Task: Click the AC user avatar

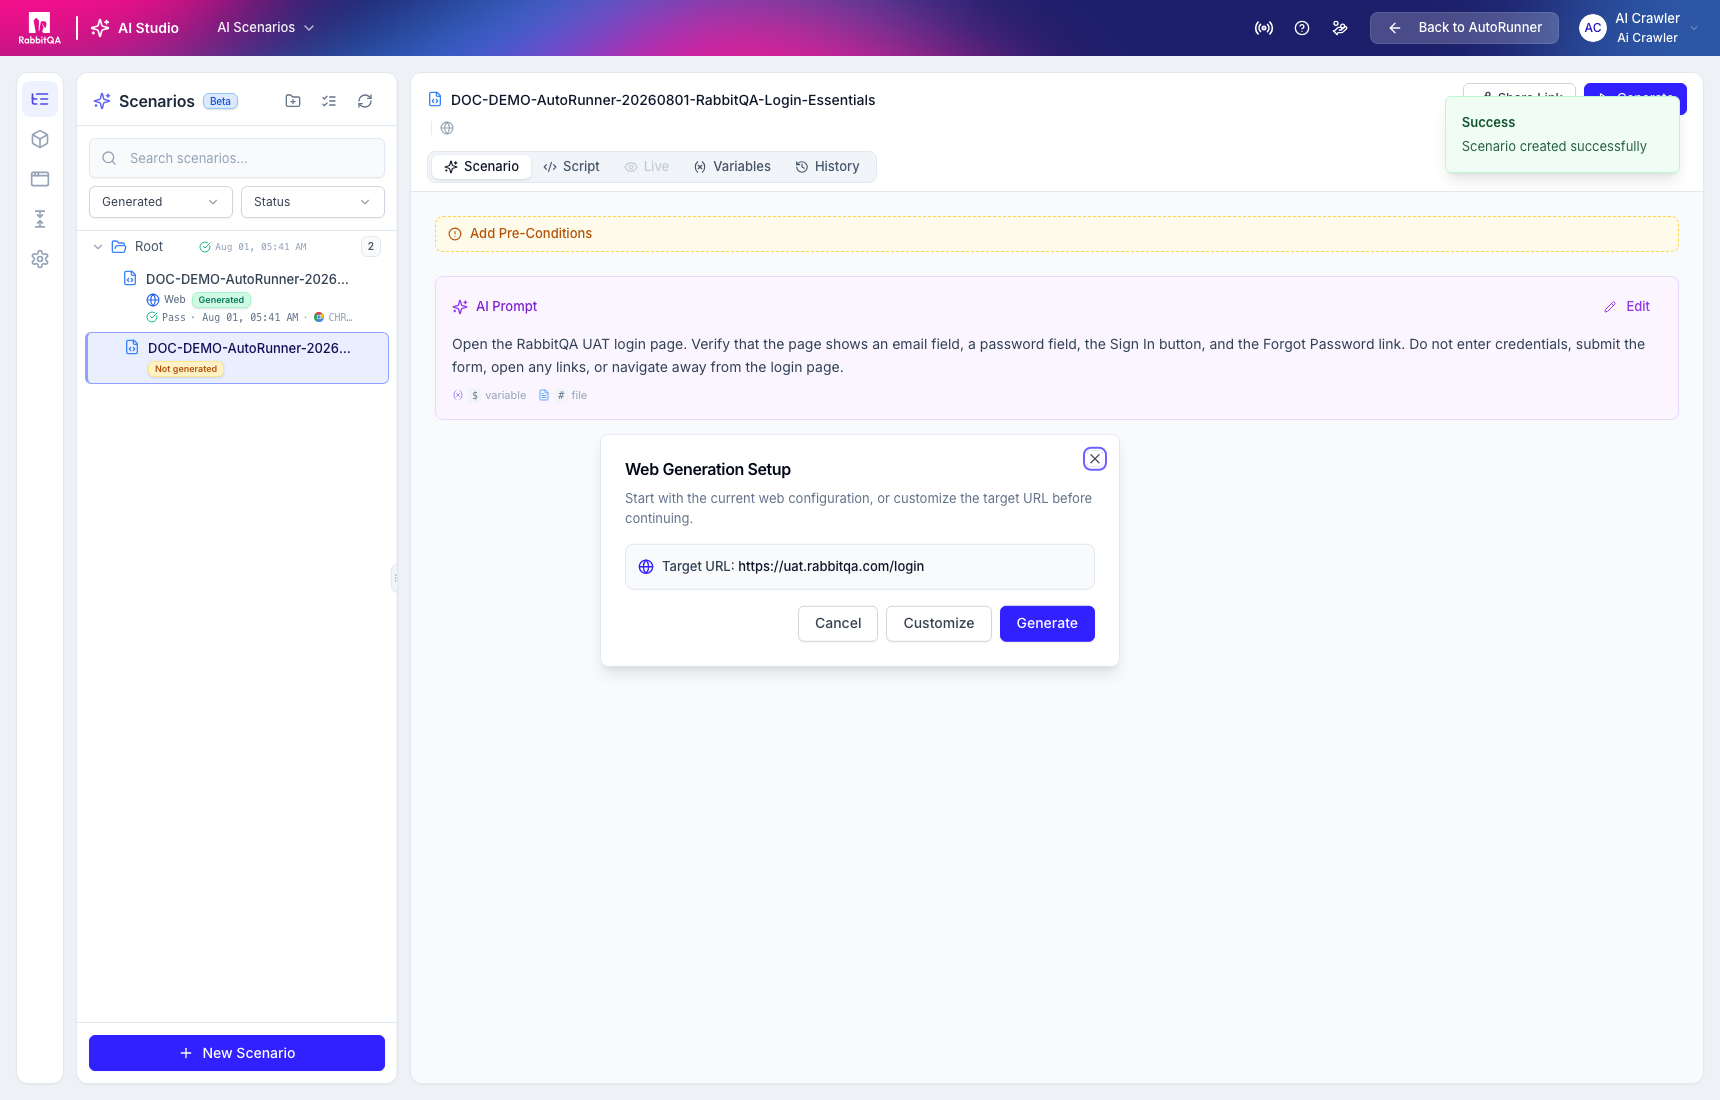Action: [x=1593, y=28]
